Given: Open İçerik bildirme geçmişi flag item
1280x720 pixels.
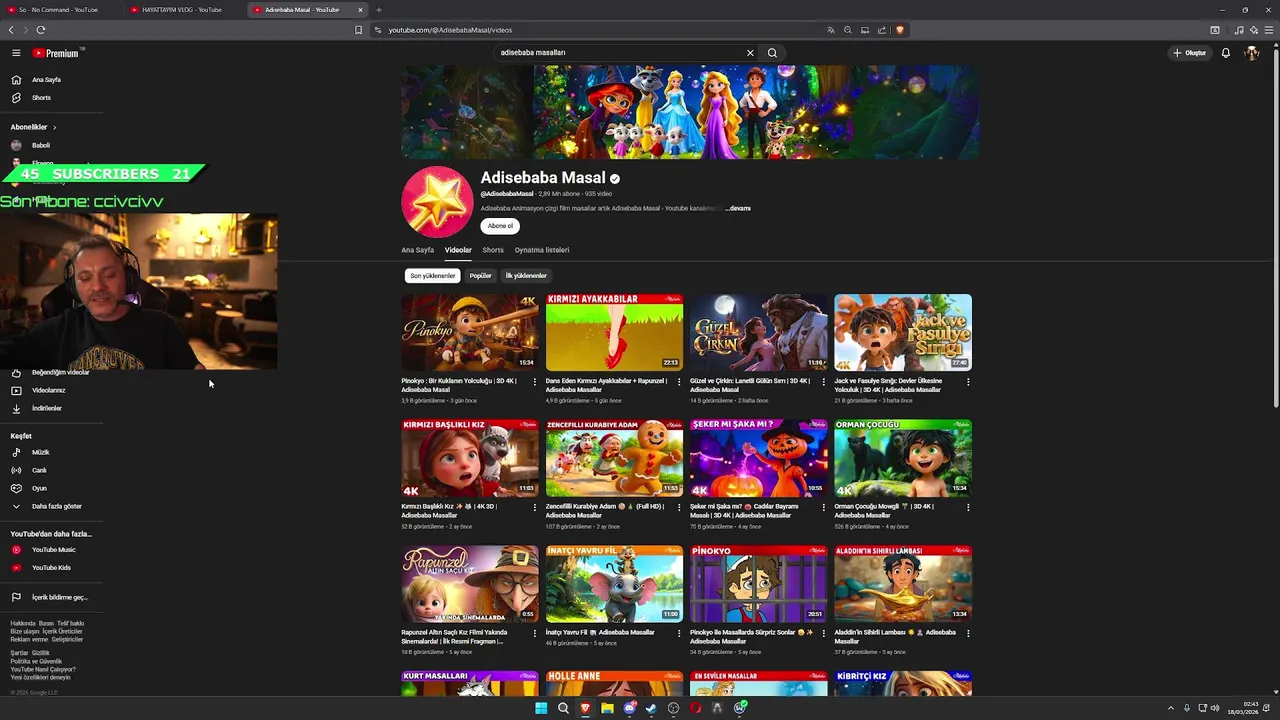Looking at the screenshot, I should [59, 598].
